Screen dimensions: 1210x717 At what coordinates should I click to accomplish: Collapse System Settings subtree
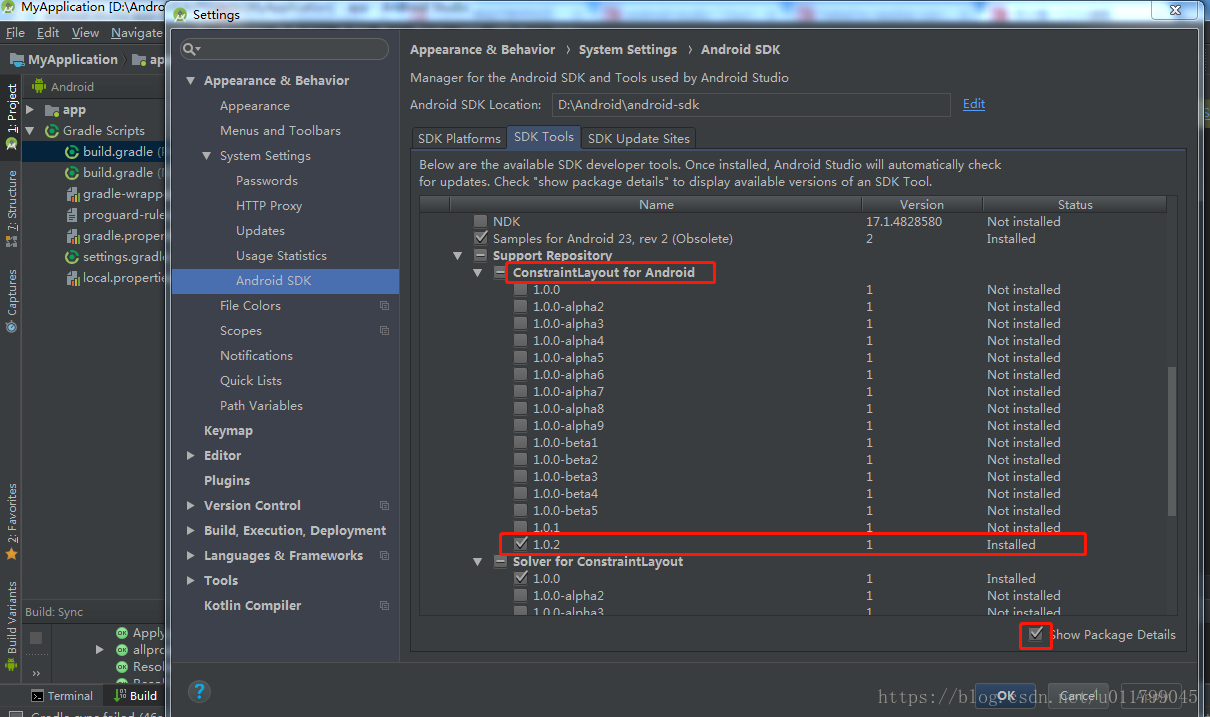[x=207, y=156]
